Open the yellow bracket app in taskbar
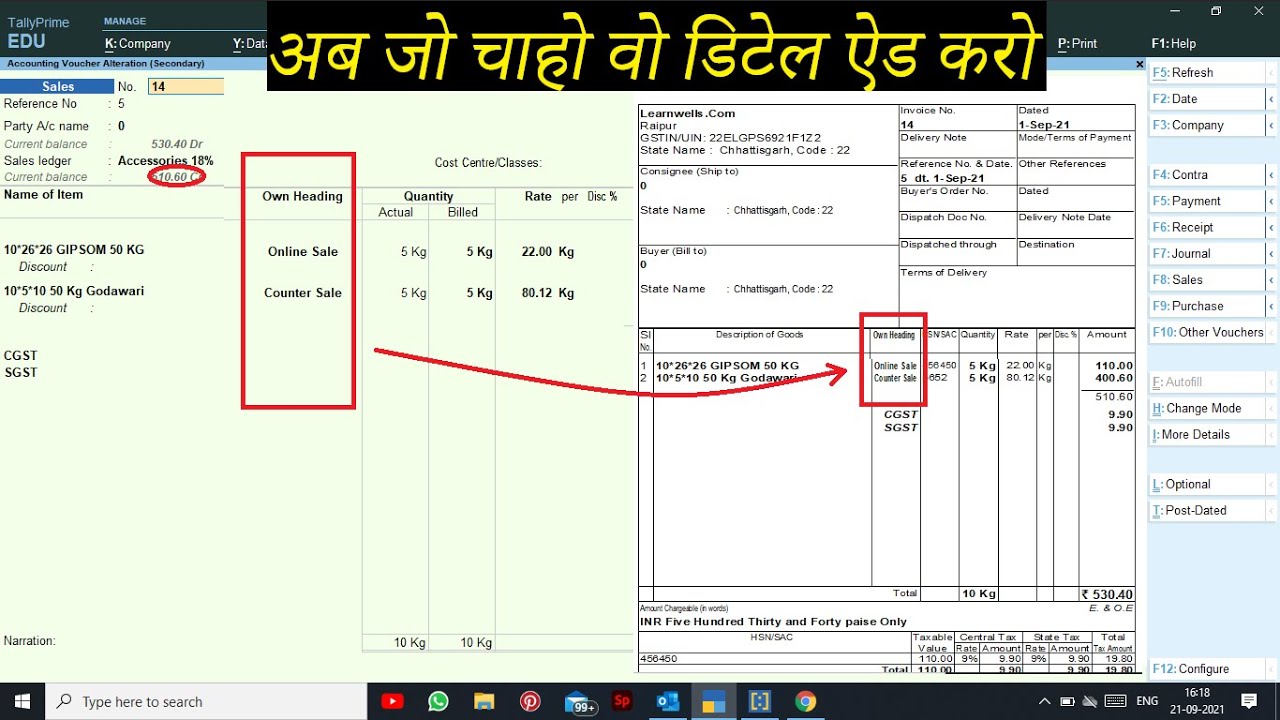 (760, 701)
